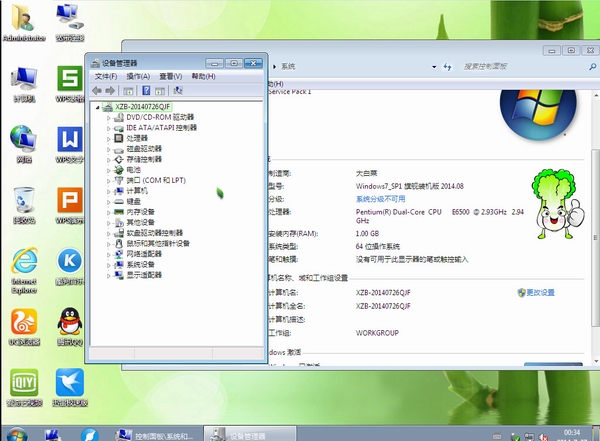The image size is (600, 441).
Task: Select the 系统设备 tree item
Action: [x=140, y=265]
